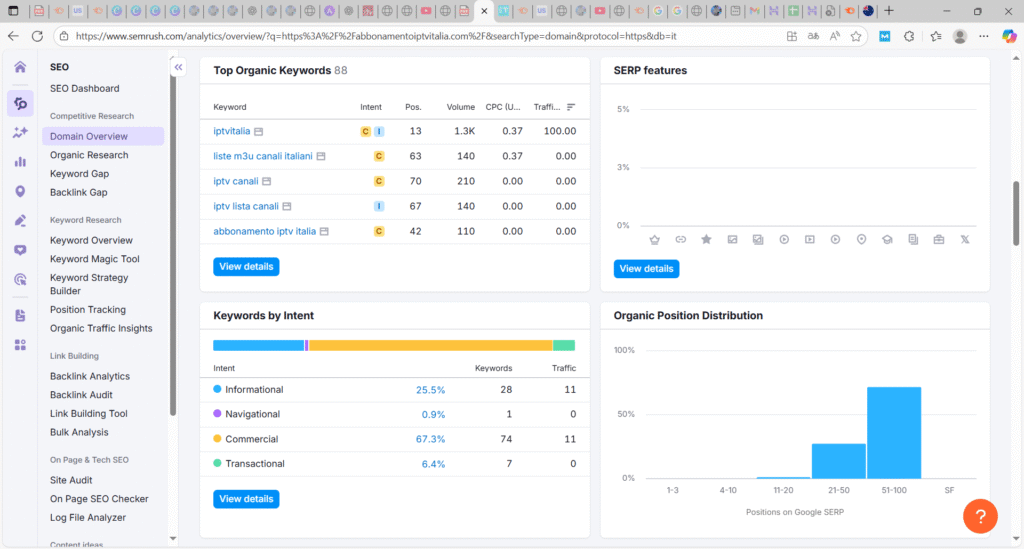Click the yellow Commercial segment of intent bar
The width and height of the screenshot is (1024, 549).
tap(430, 345)
